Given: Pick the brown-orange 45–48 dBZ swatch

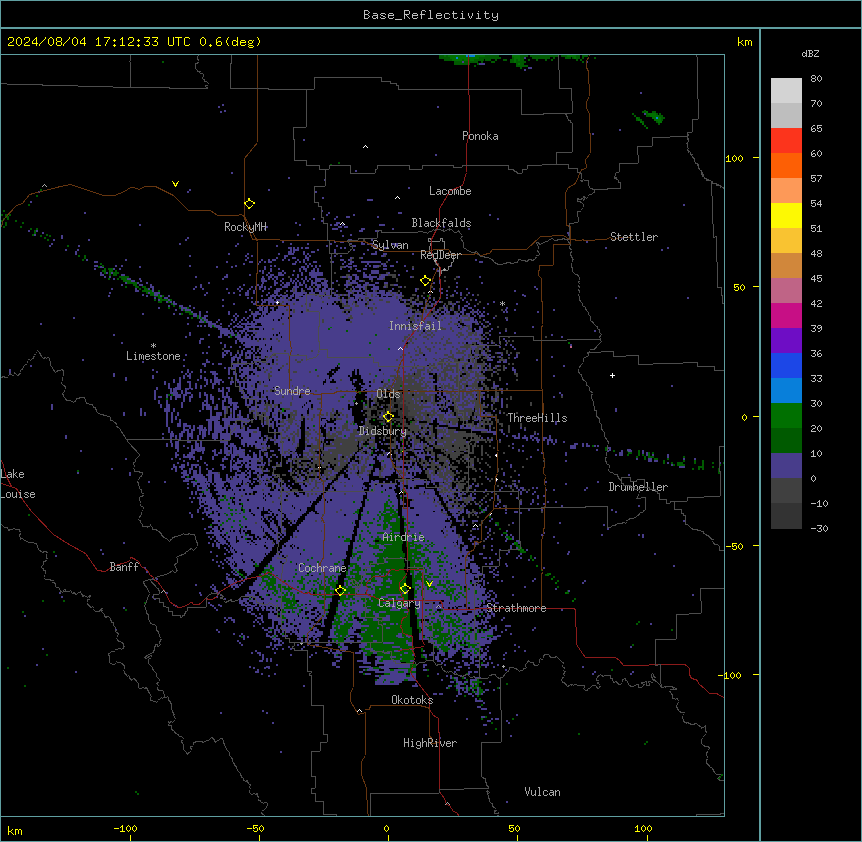Looking at the screenshot, I should (x=786, y=265).
